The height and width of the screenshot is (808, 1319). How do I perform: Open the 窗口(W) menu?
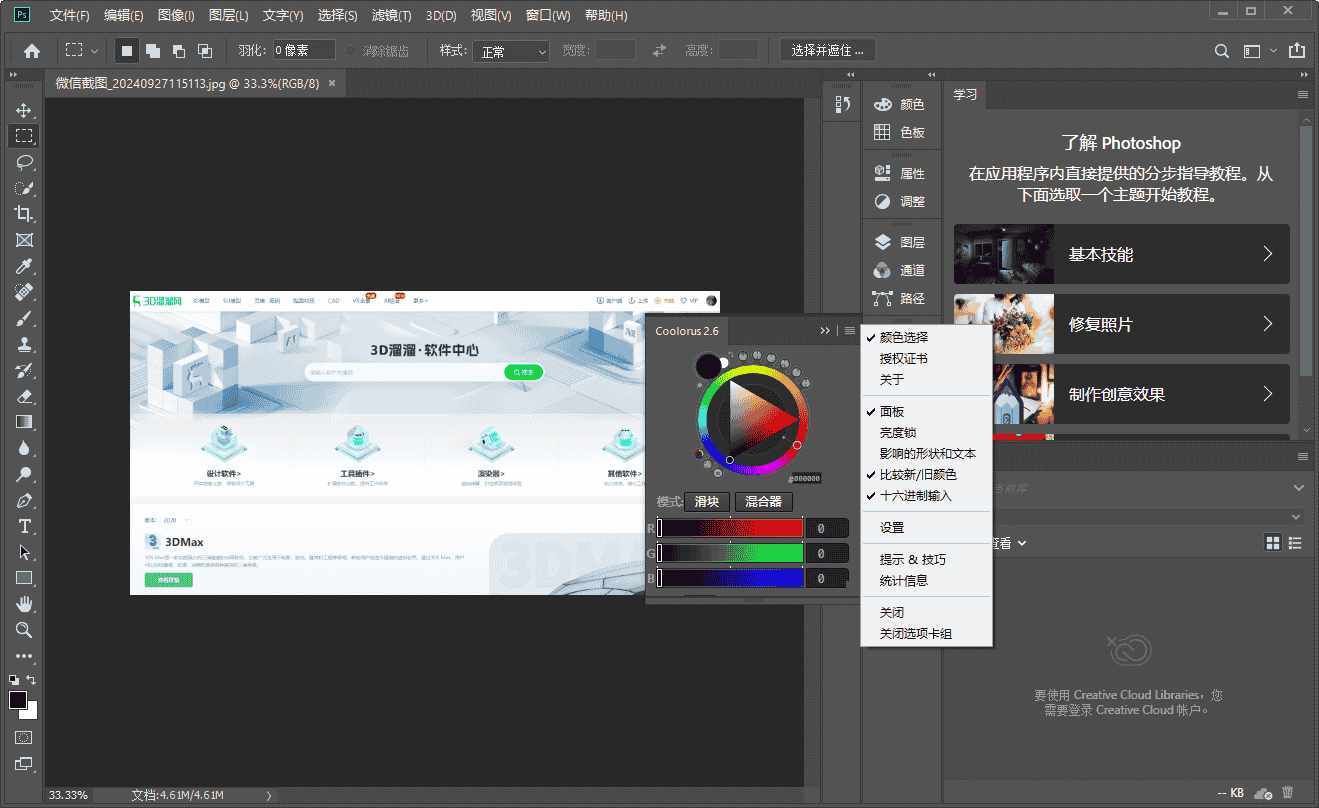548,16
